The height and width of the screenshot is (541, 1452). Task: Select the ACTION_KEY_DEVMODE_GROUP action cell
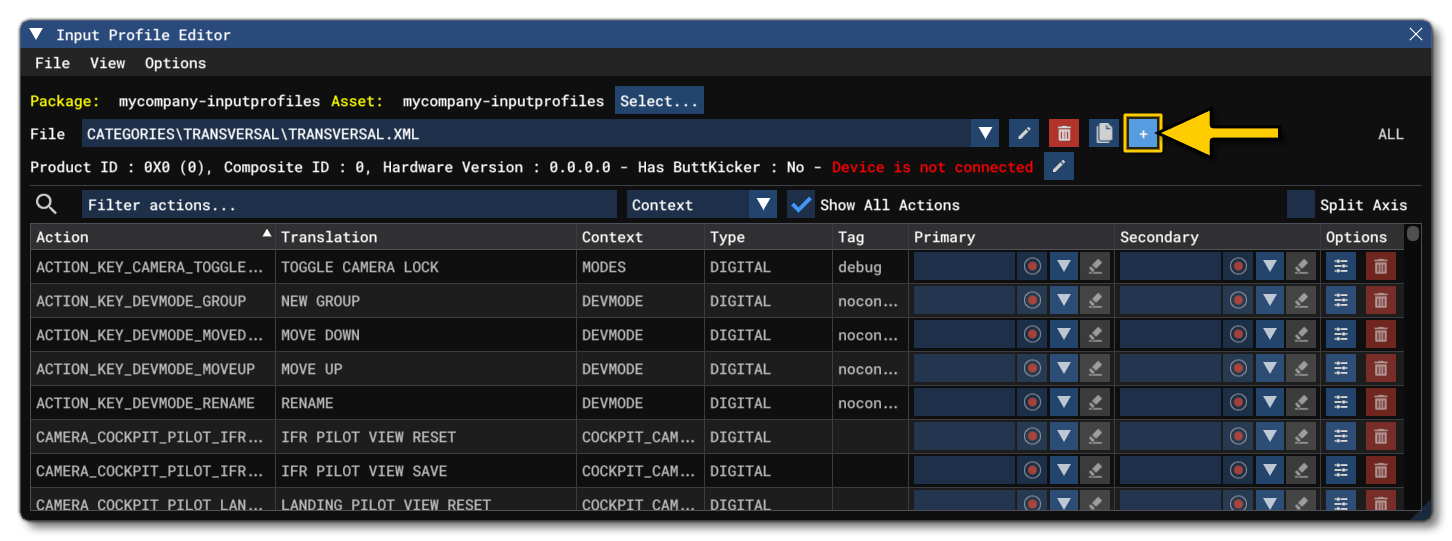[x=153, y=301]
